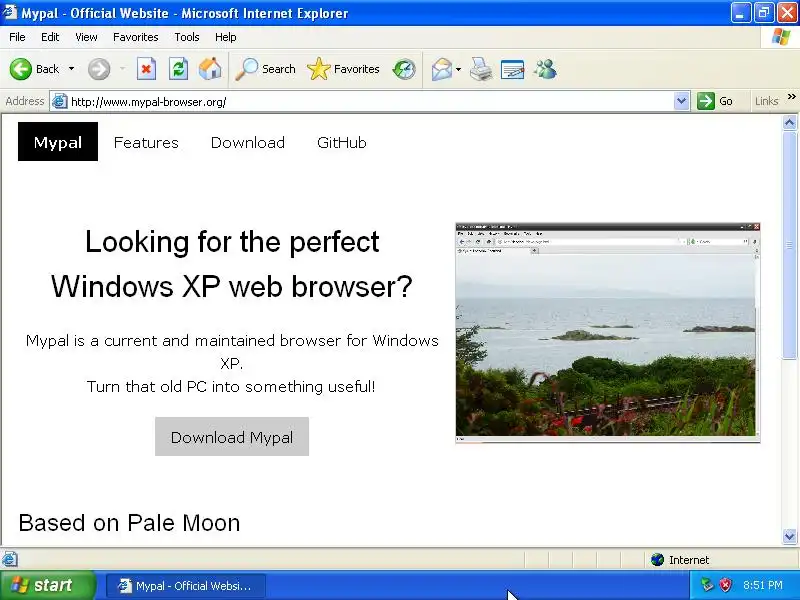
Task: Expand the Links toolbar chevron
Action: 791,96
